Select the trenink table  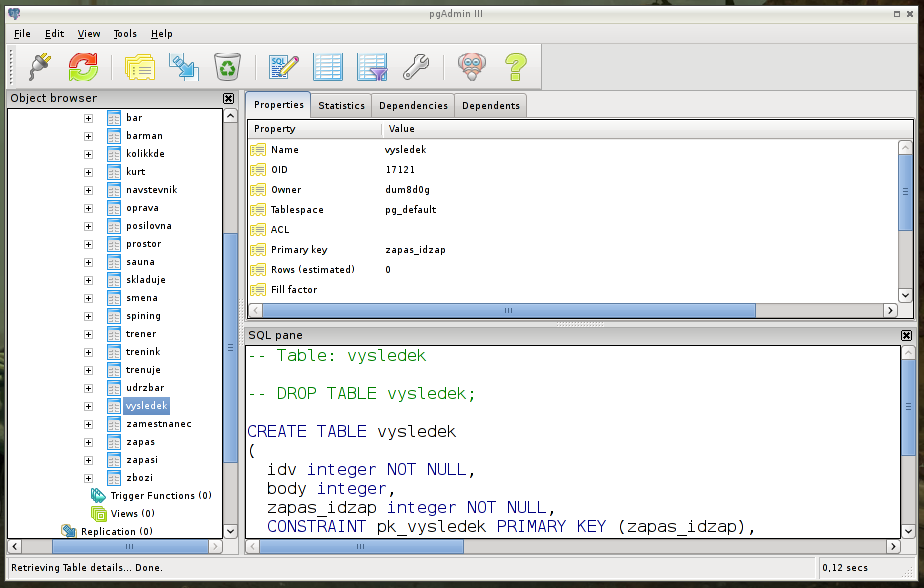coord(143,352)
